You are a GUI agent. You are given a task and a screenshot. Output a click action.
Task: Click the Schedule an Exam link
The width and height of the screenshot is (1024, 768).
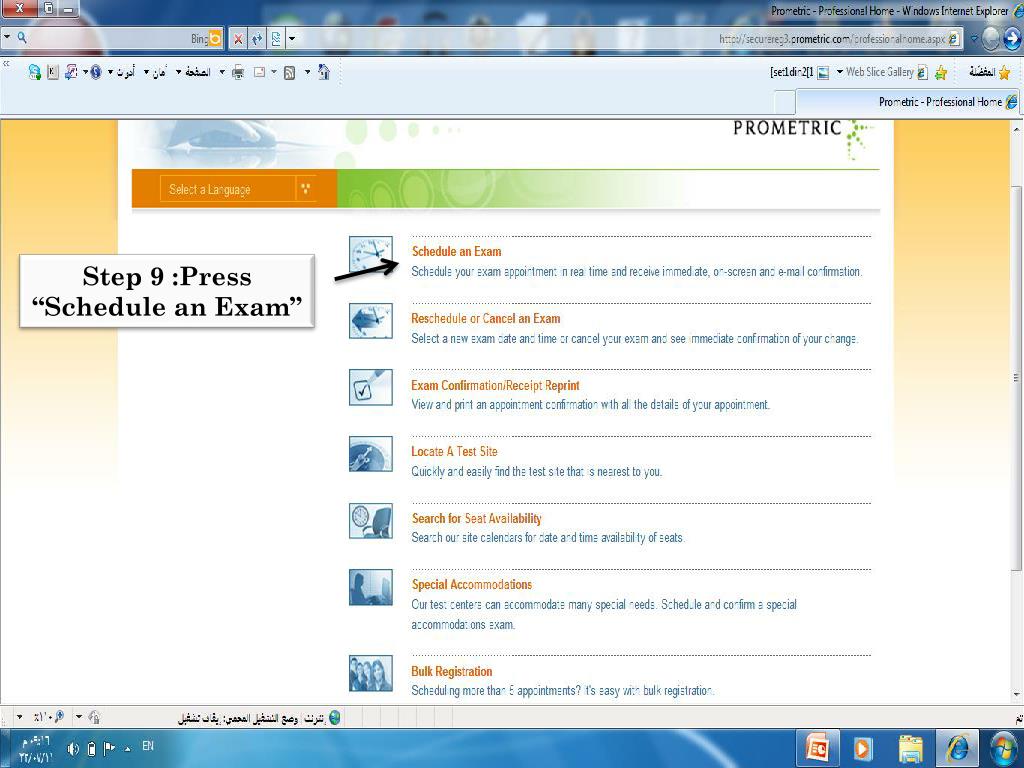[x=457, y=251]
